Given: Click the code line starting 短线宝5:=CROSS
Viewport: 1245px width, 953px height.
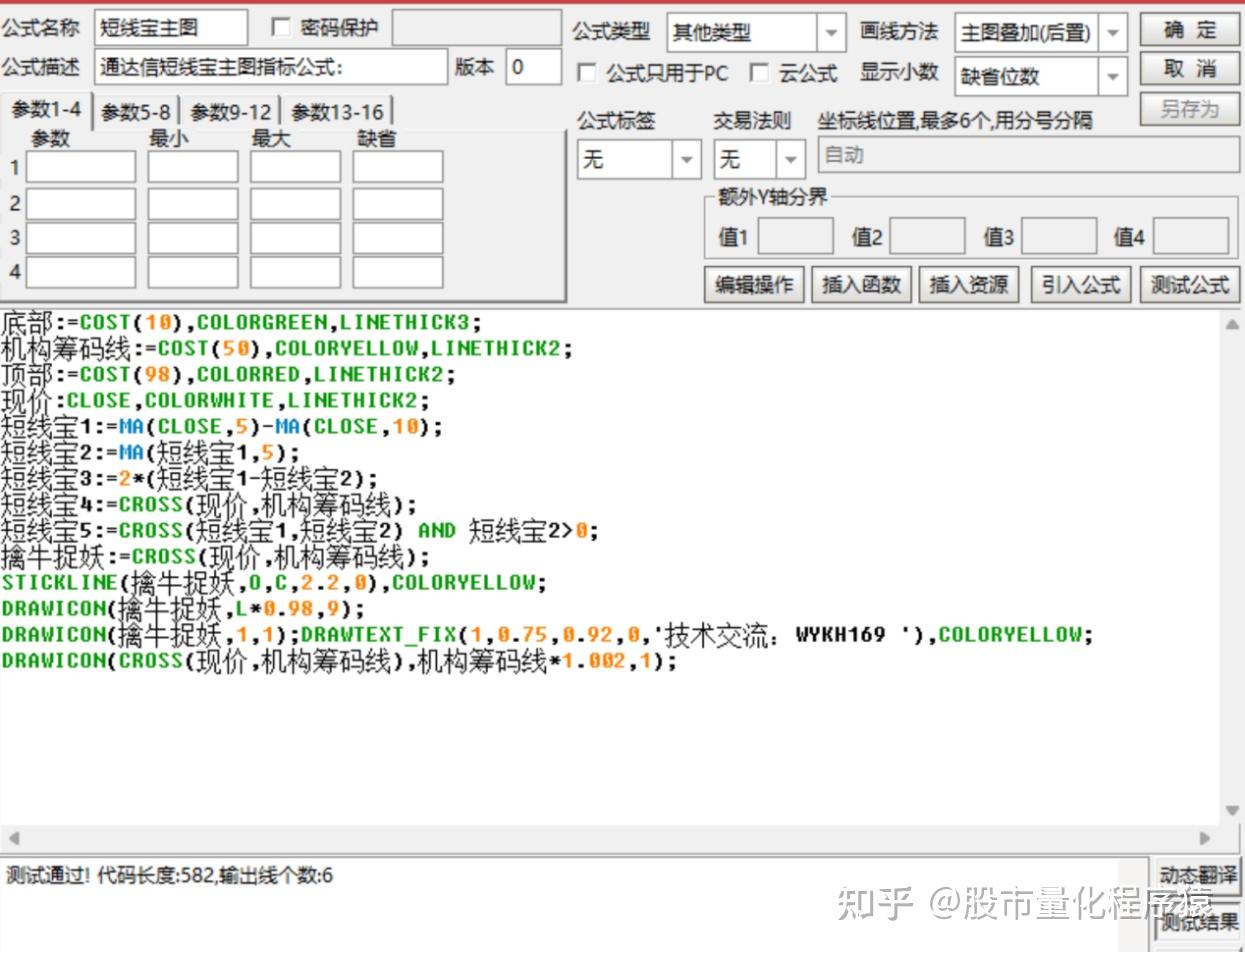Looking at the screenshot, I should pos(300,531).
